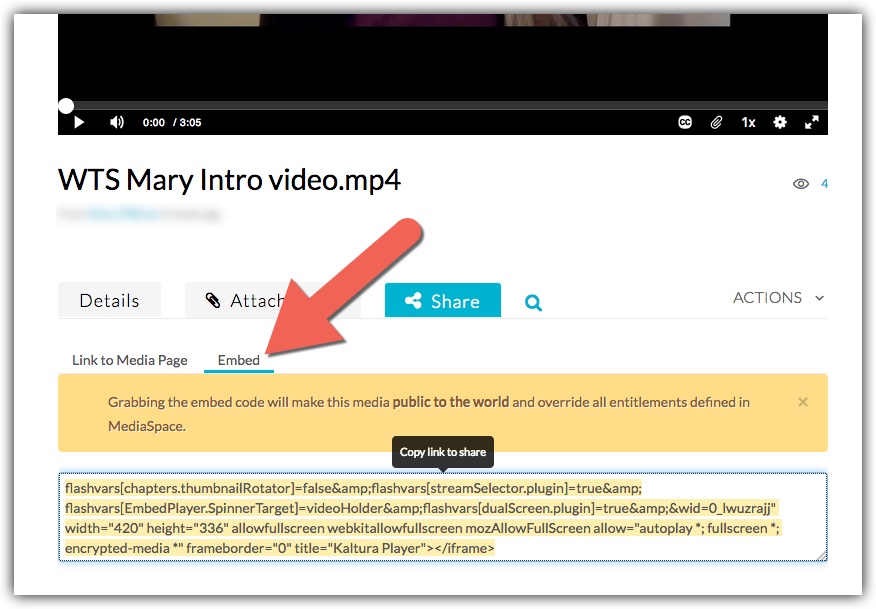Open attachments paperclip icon in player

tap(716, 122)
